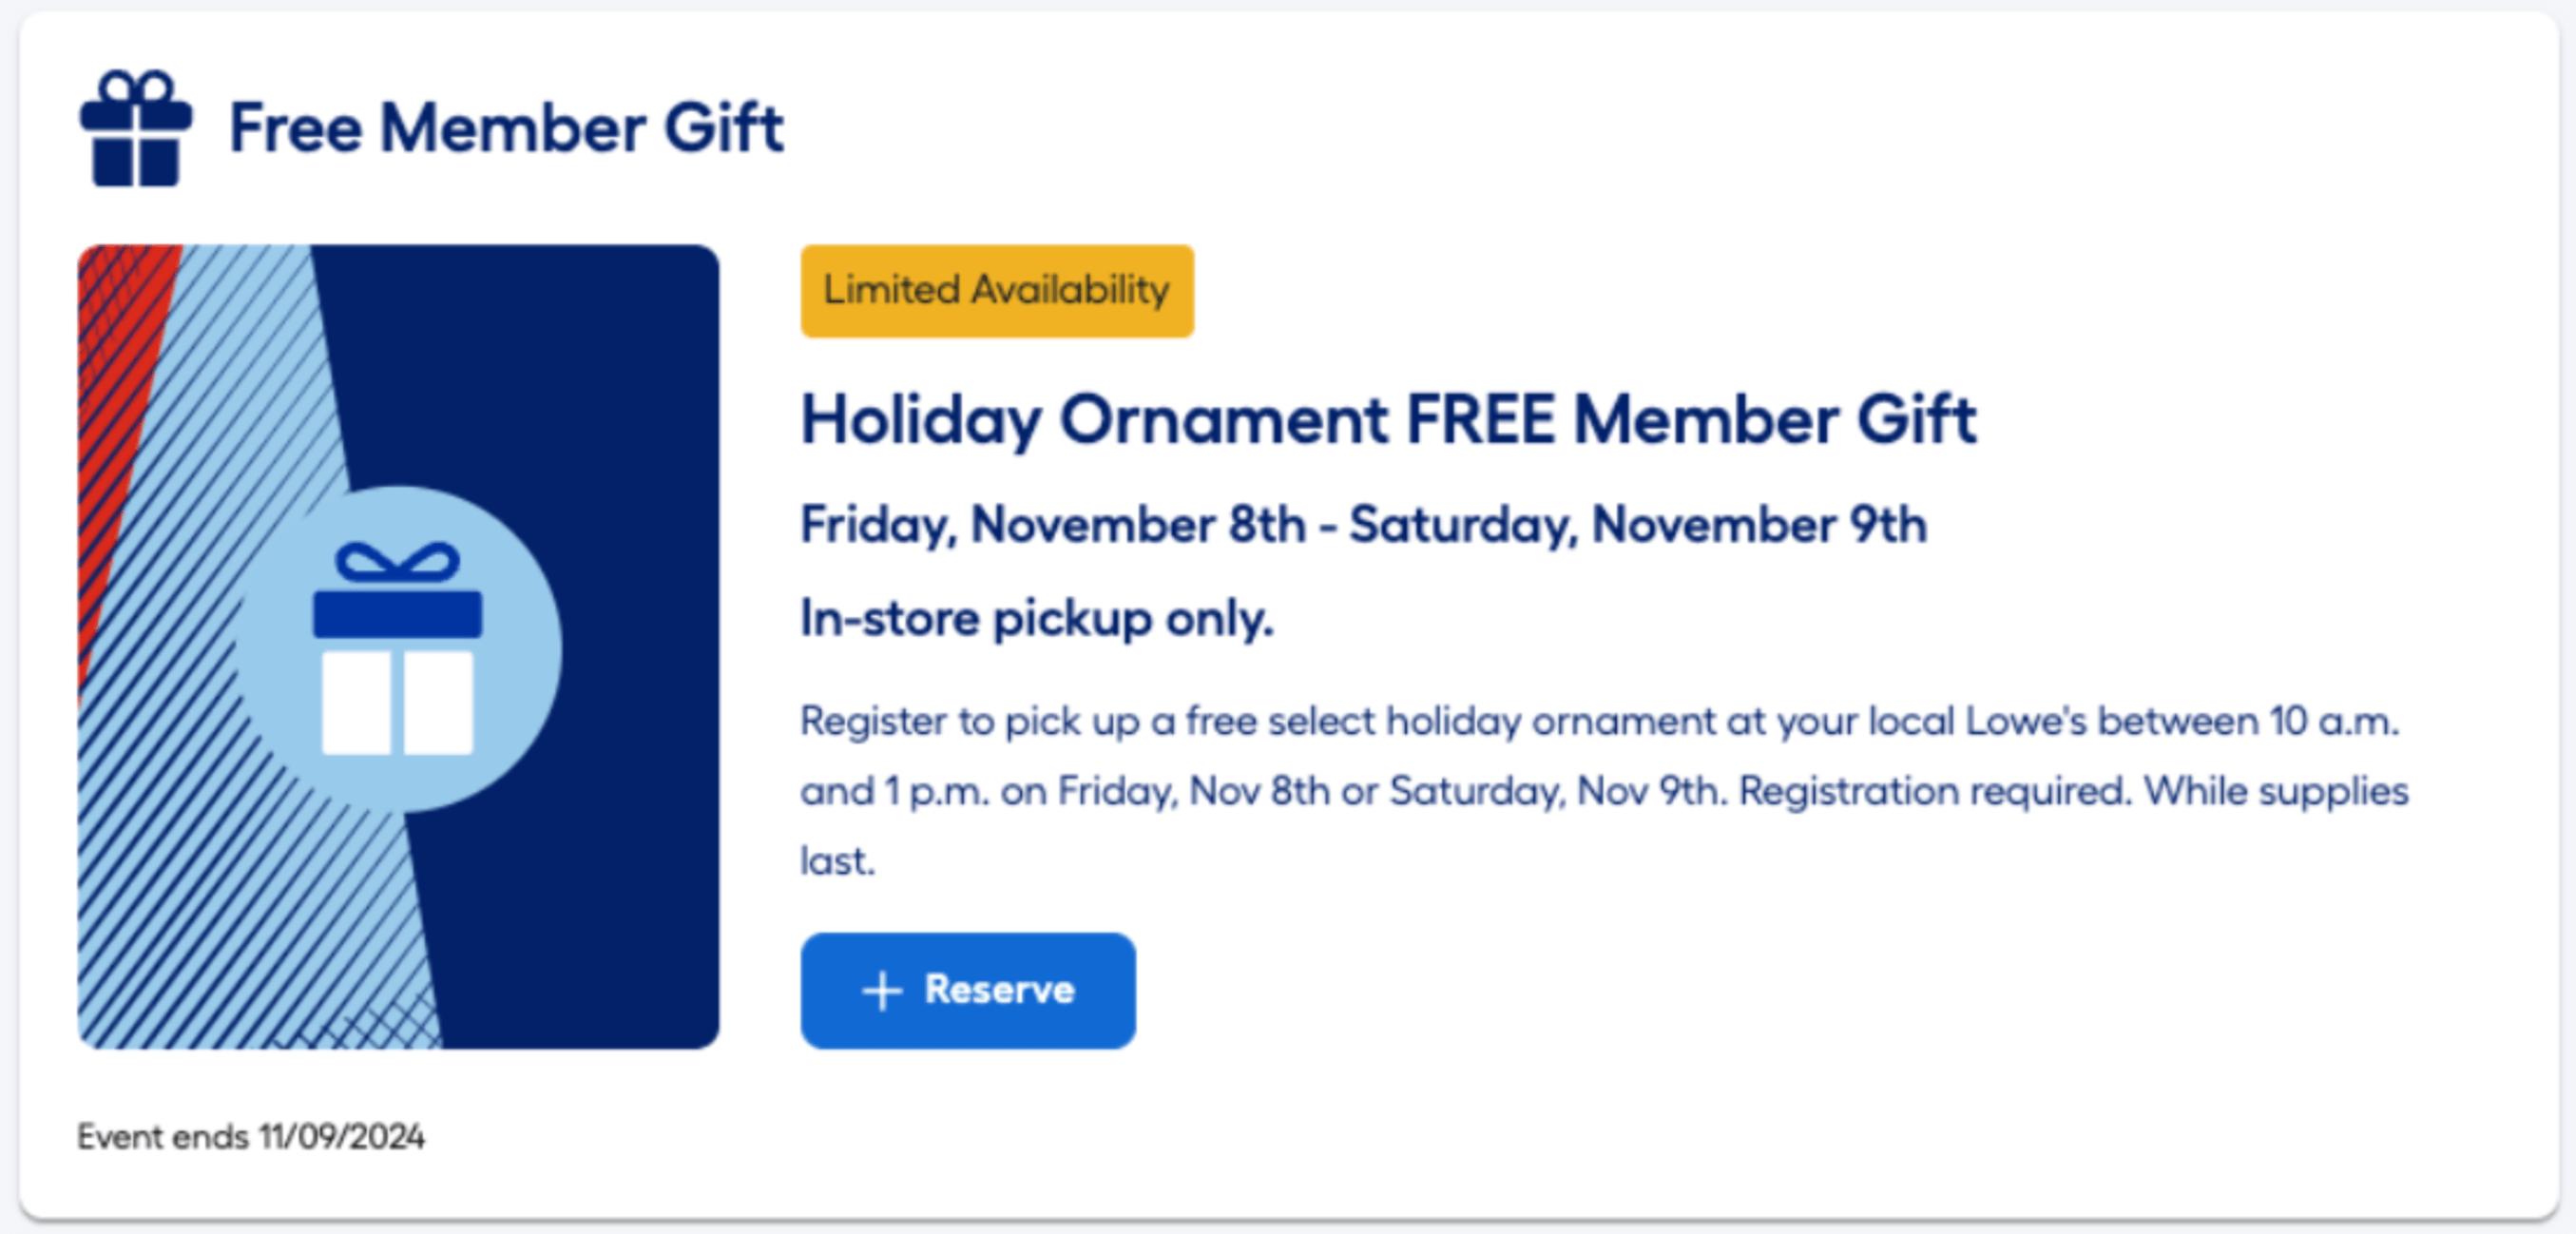Click the Friday November 8th date line

tap(1365, 520)
